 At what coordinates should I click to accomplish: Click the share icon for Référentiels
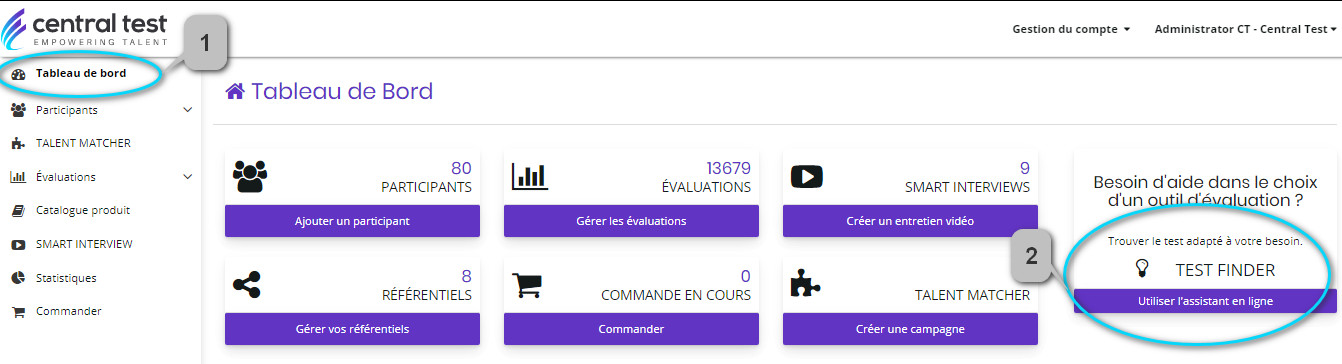[246, 285]
